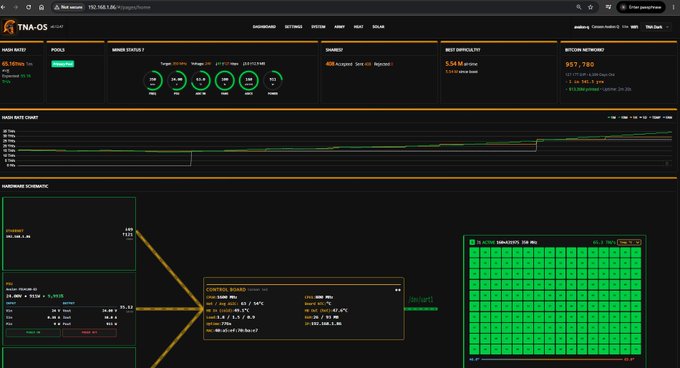Viewport: 680px width, 368px height.
Task: Open the SOLAR nav item
Action: 378,27
